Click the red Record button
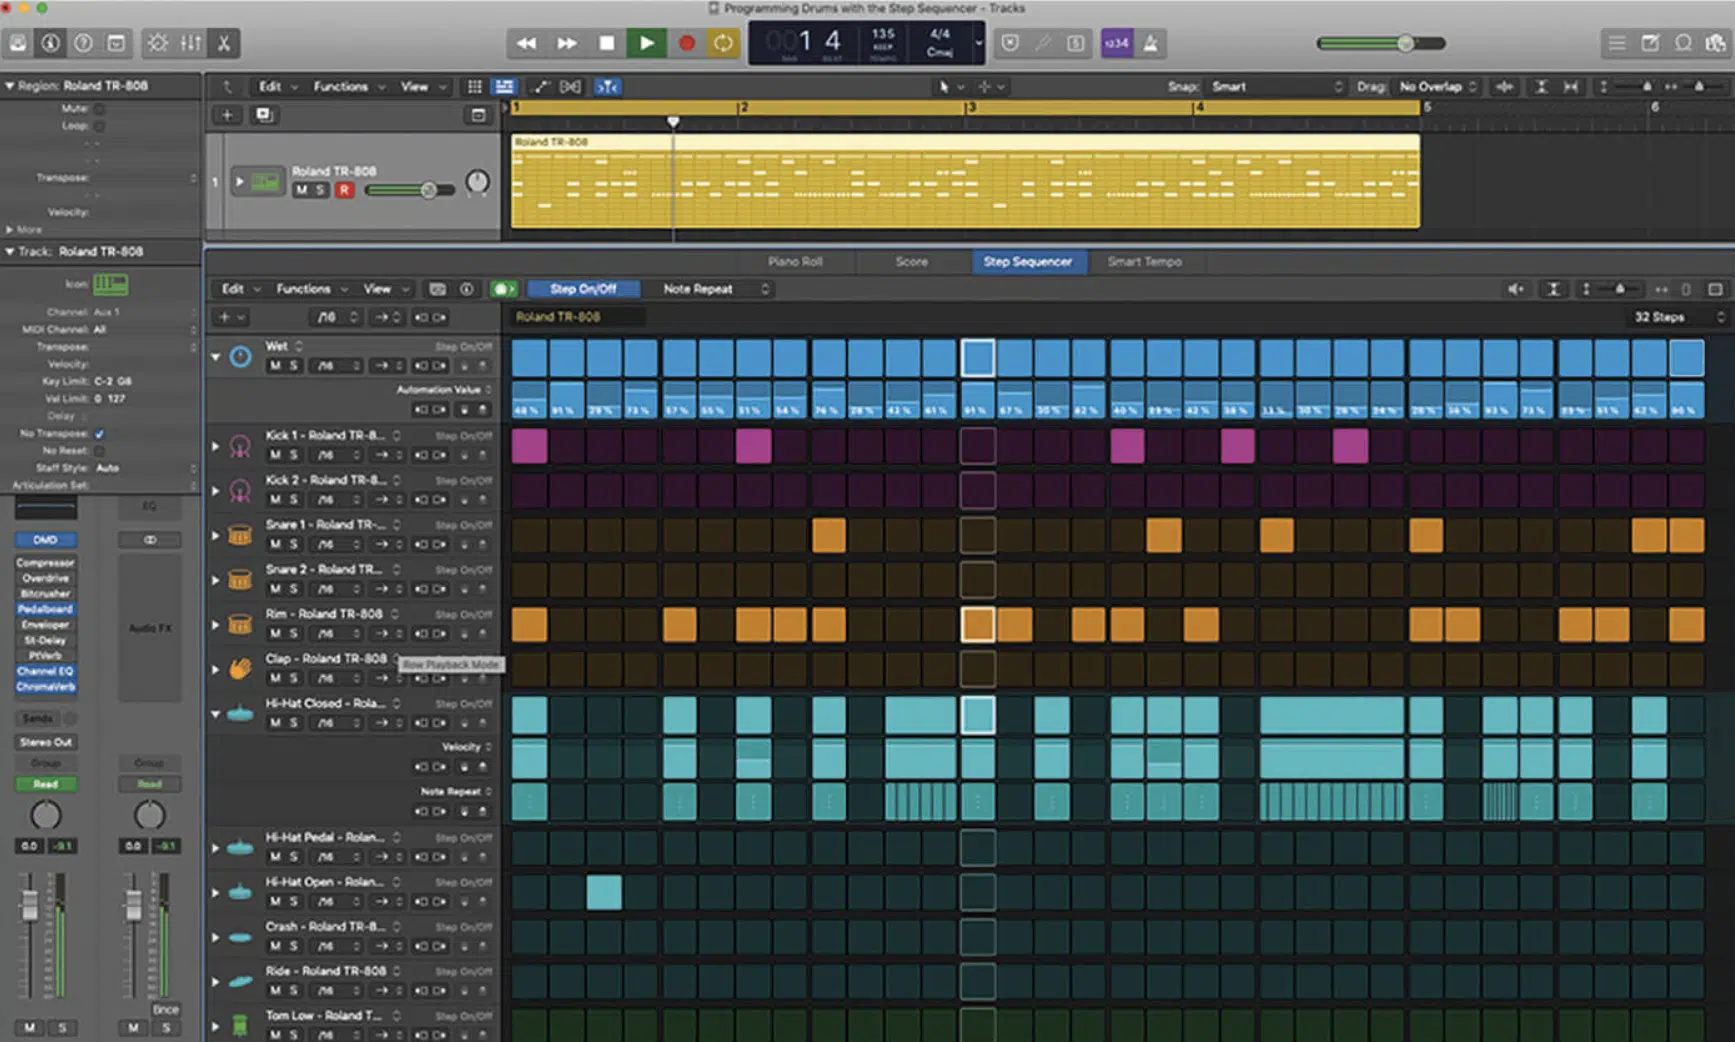This screenshot has height=1042, width=1735. [686, 43]
